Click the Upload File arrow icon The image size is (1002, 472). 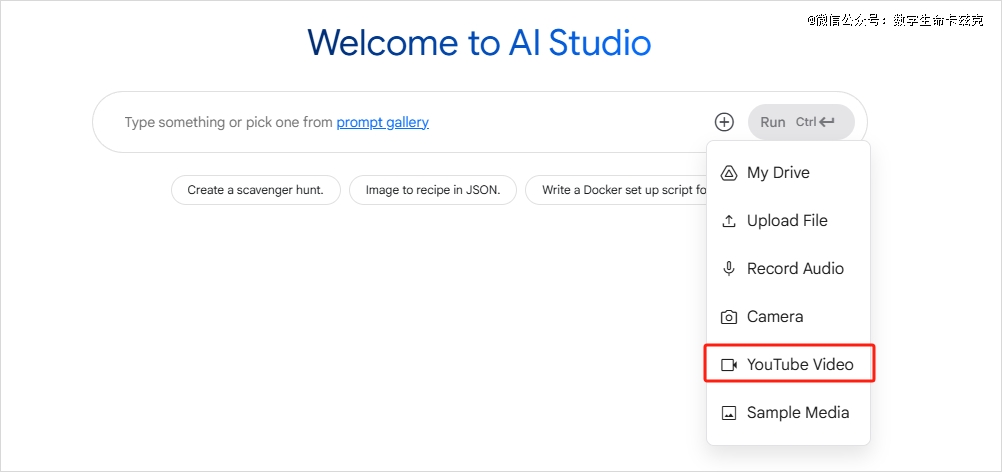(728, 221)
